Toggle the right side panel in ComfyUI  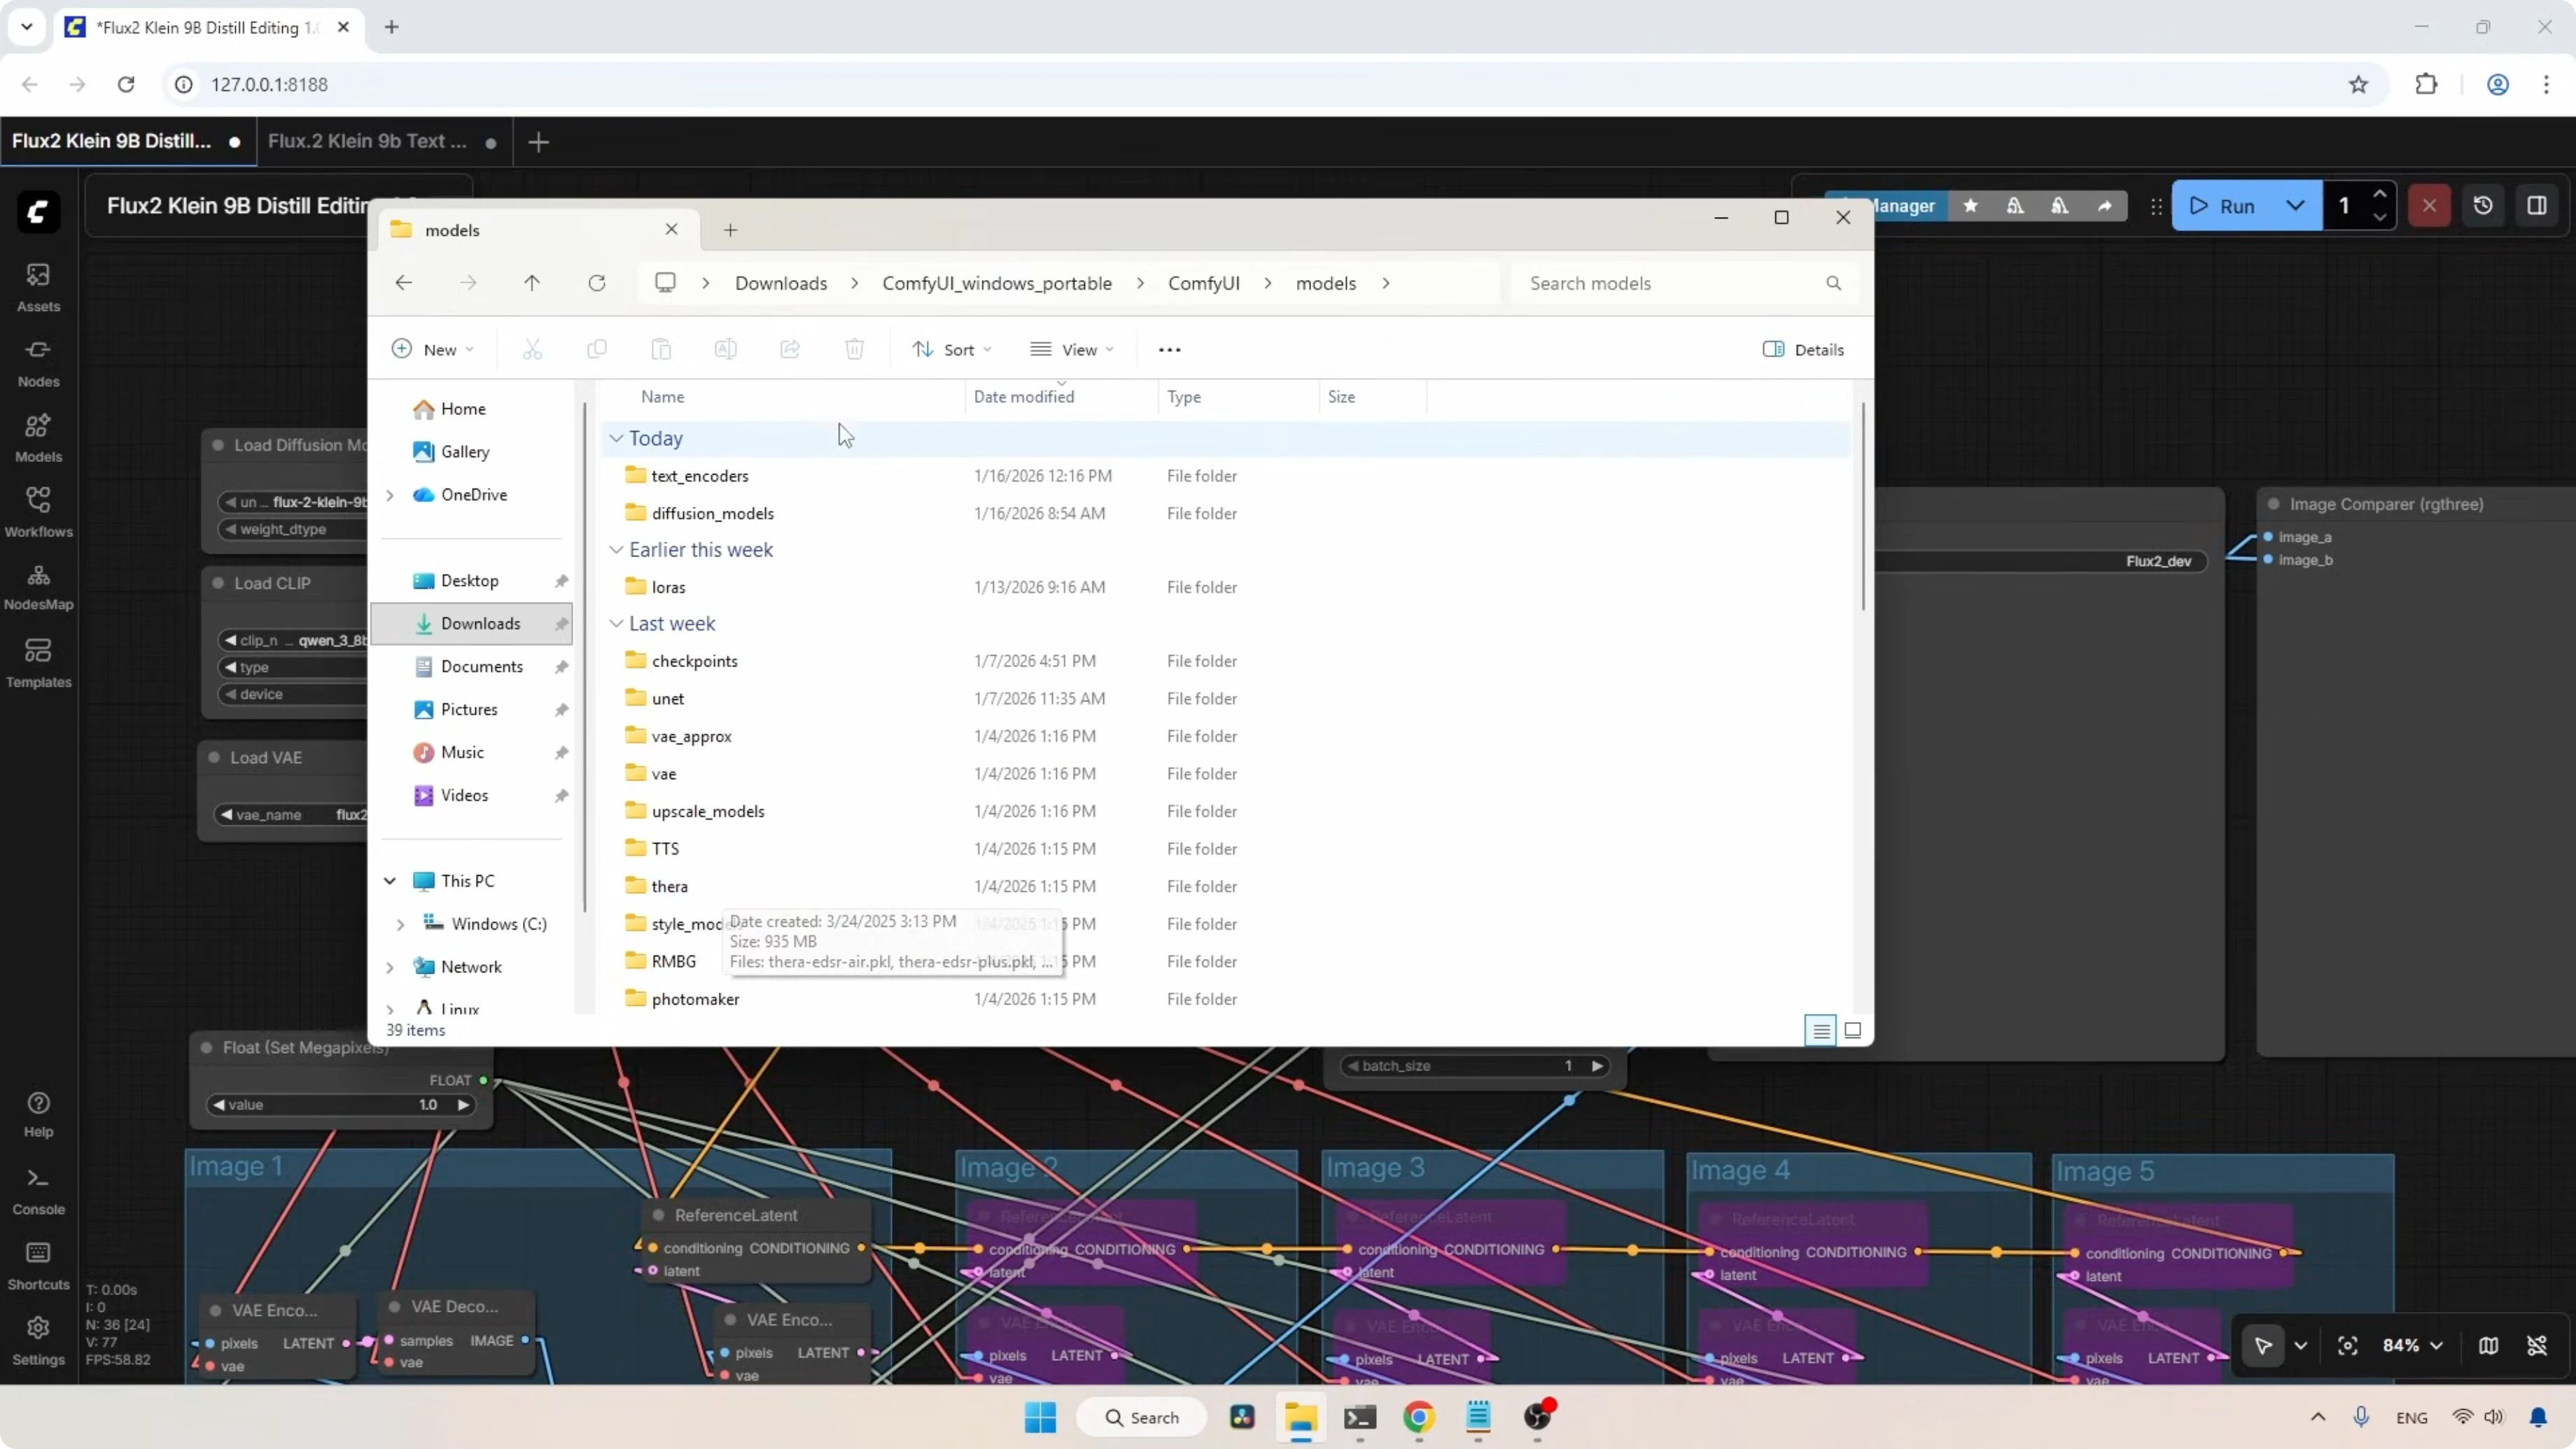click(2537, 206)
